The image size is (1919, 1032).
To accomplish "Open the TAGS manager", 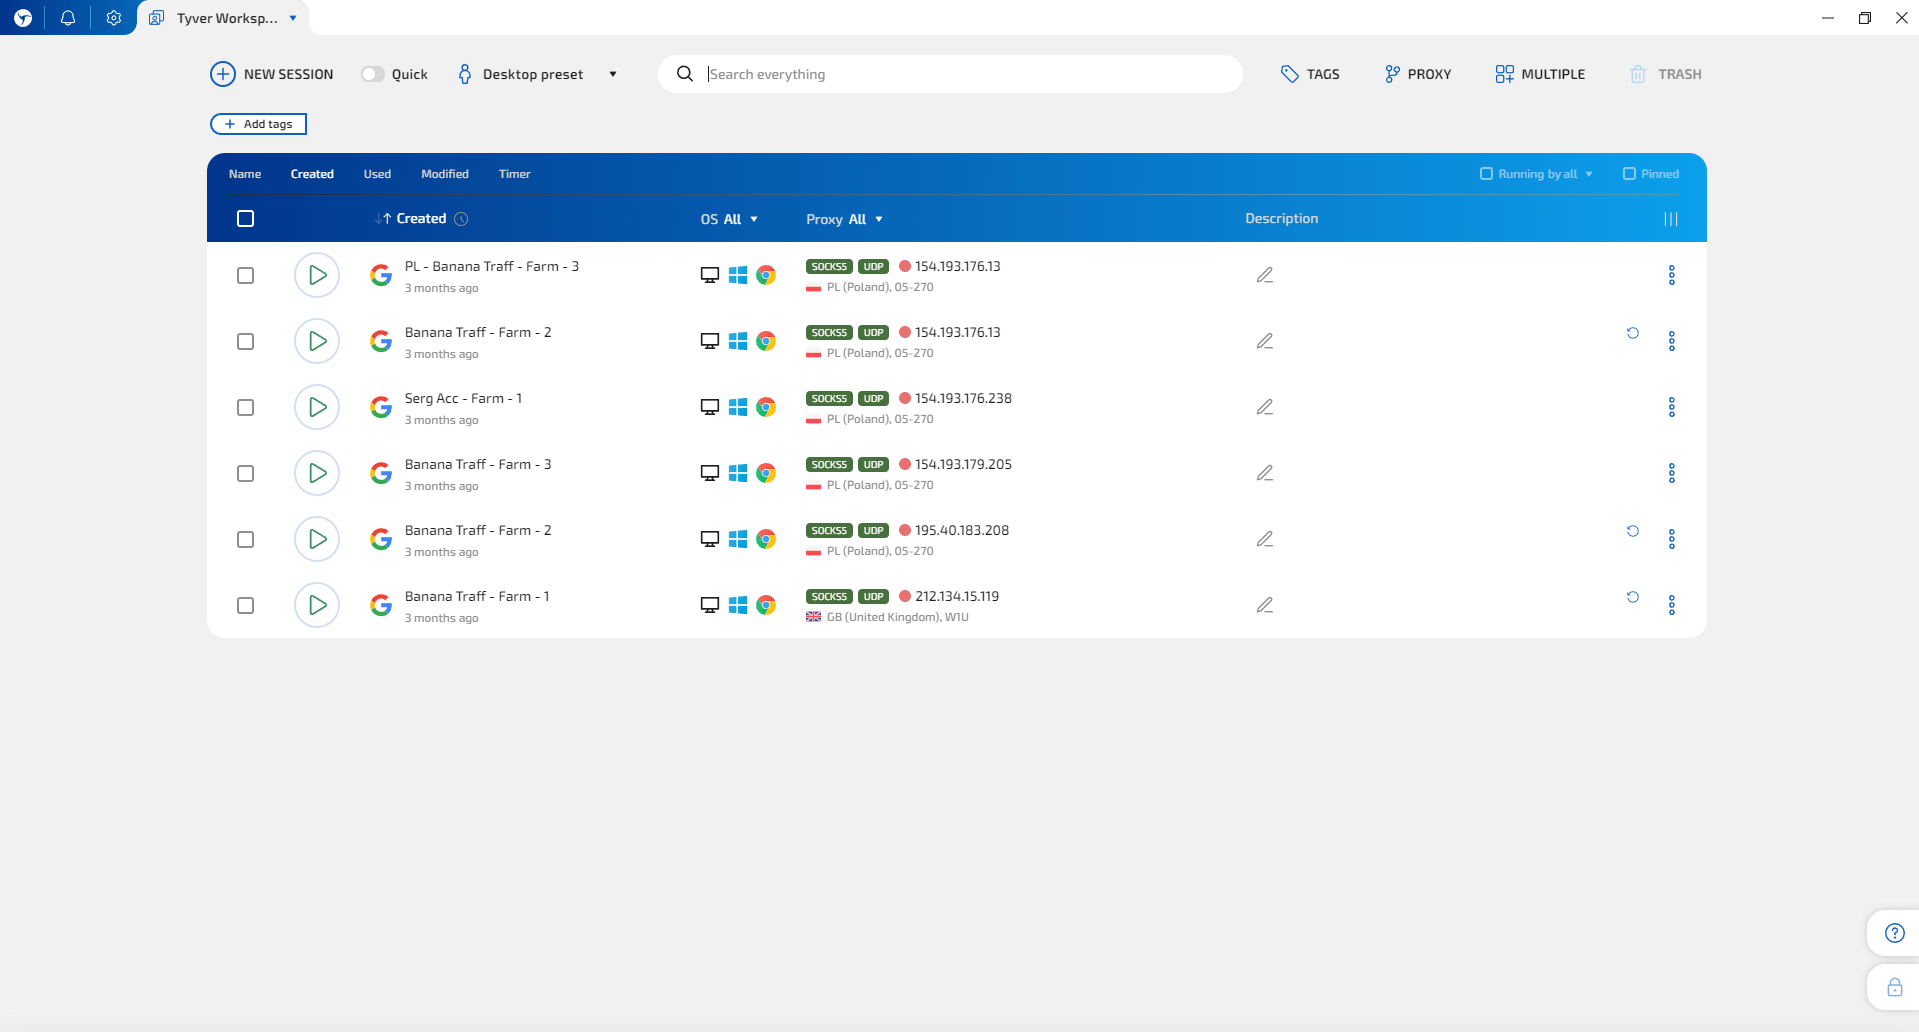I will click(1310, 74).
